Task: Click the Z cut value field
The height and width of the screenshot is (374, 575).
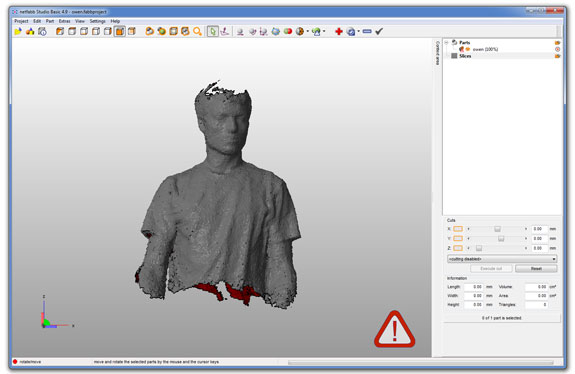Action: (x=539, y=248)
